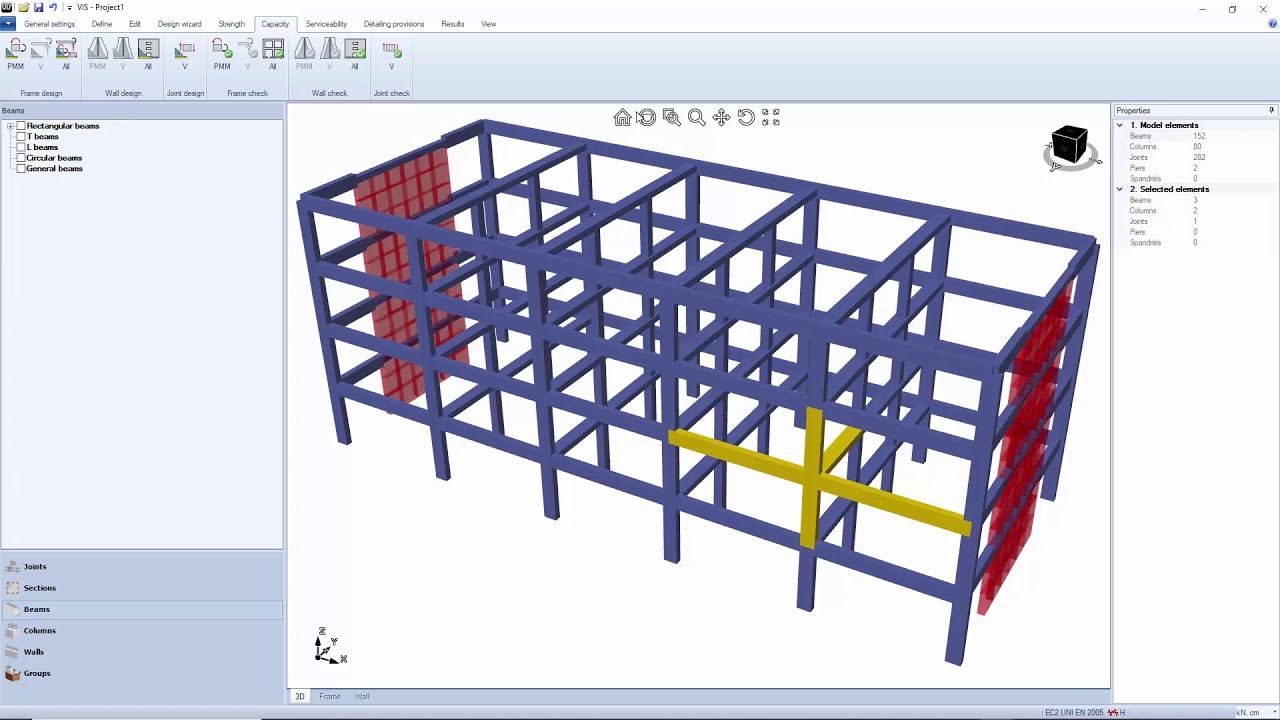
Task: Run Frame check All
Action: pos(273,55)
